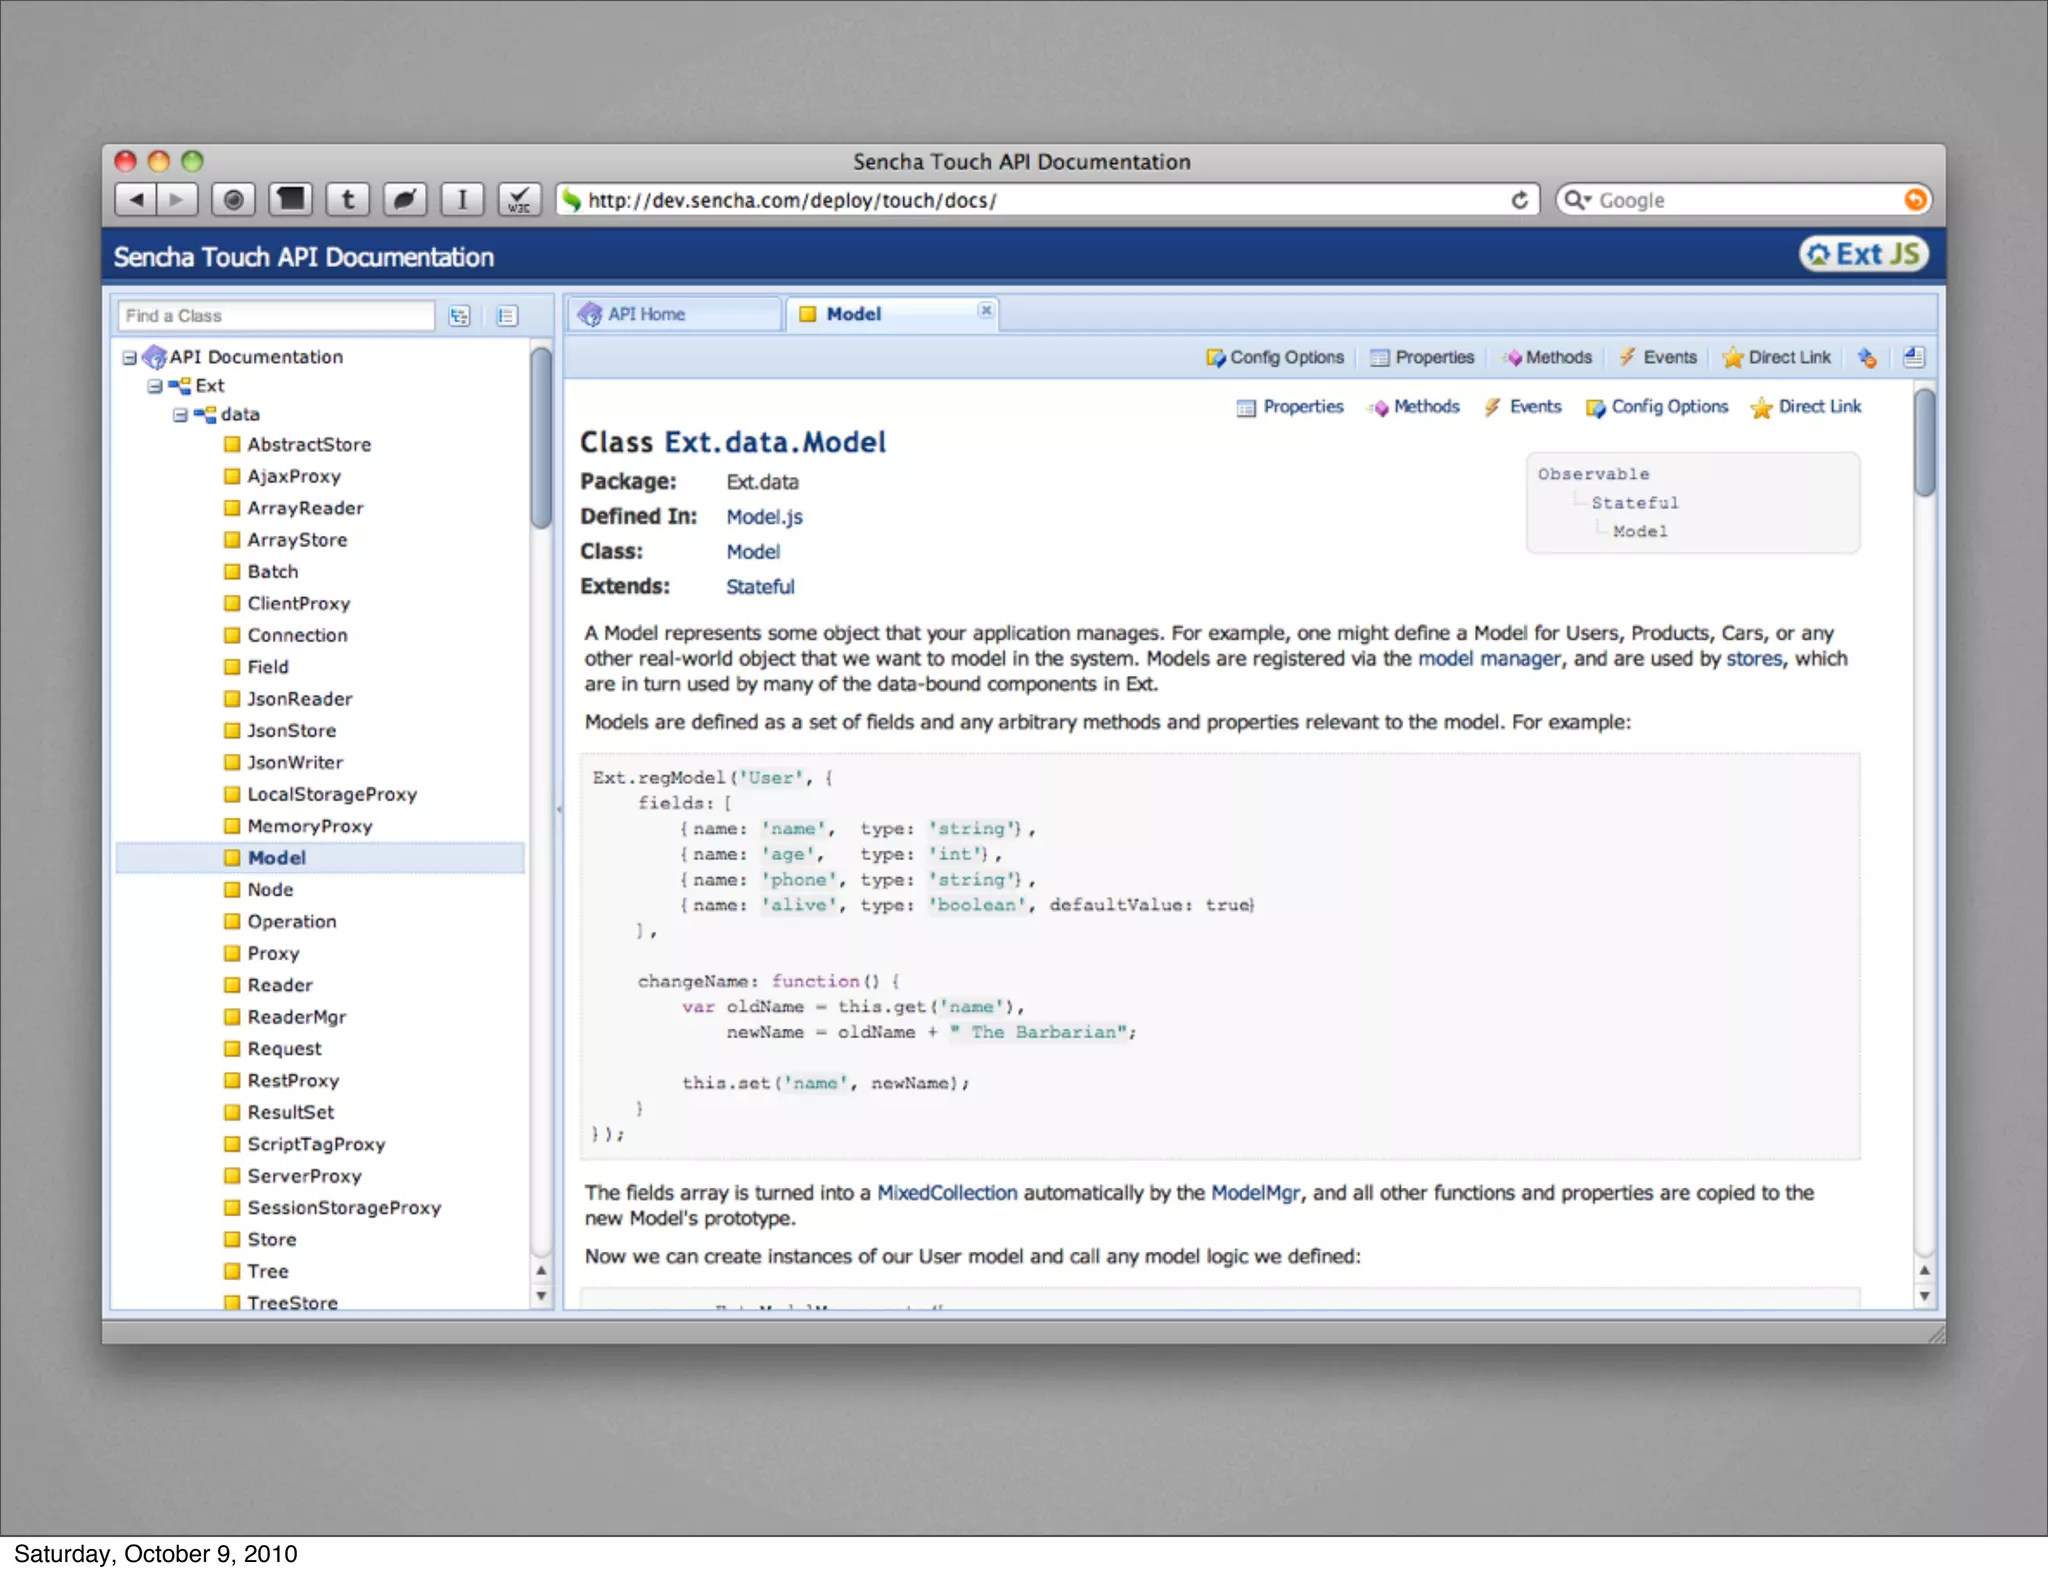Screen dimensions: 2048x1576
Task: Click the browser URL address field
Action: point(1045,200)
